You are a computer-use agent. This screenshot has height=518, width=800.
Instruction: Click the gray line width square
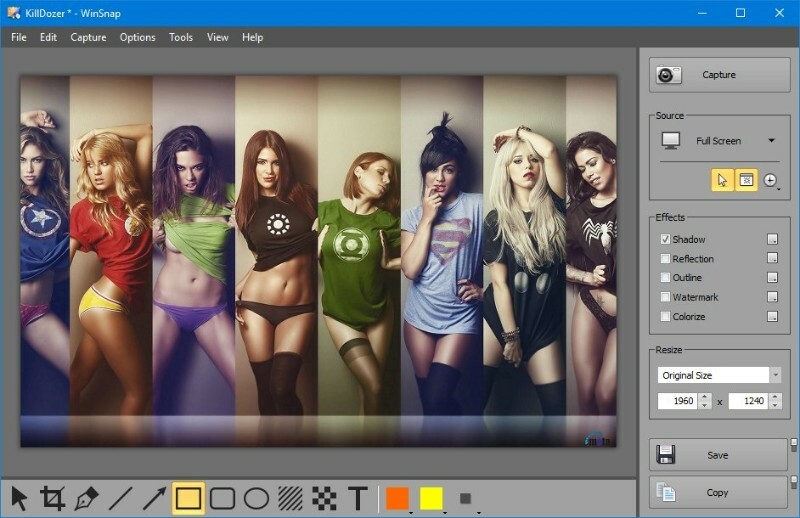pos(465,498)
